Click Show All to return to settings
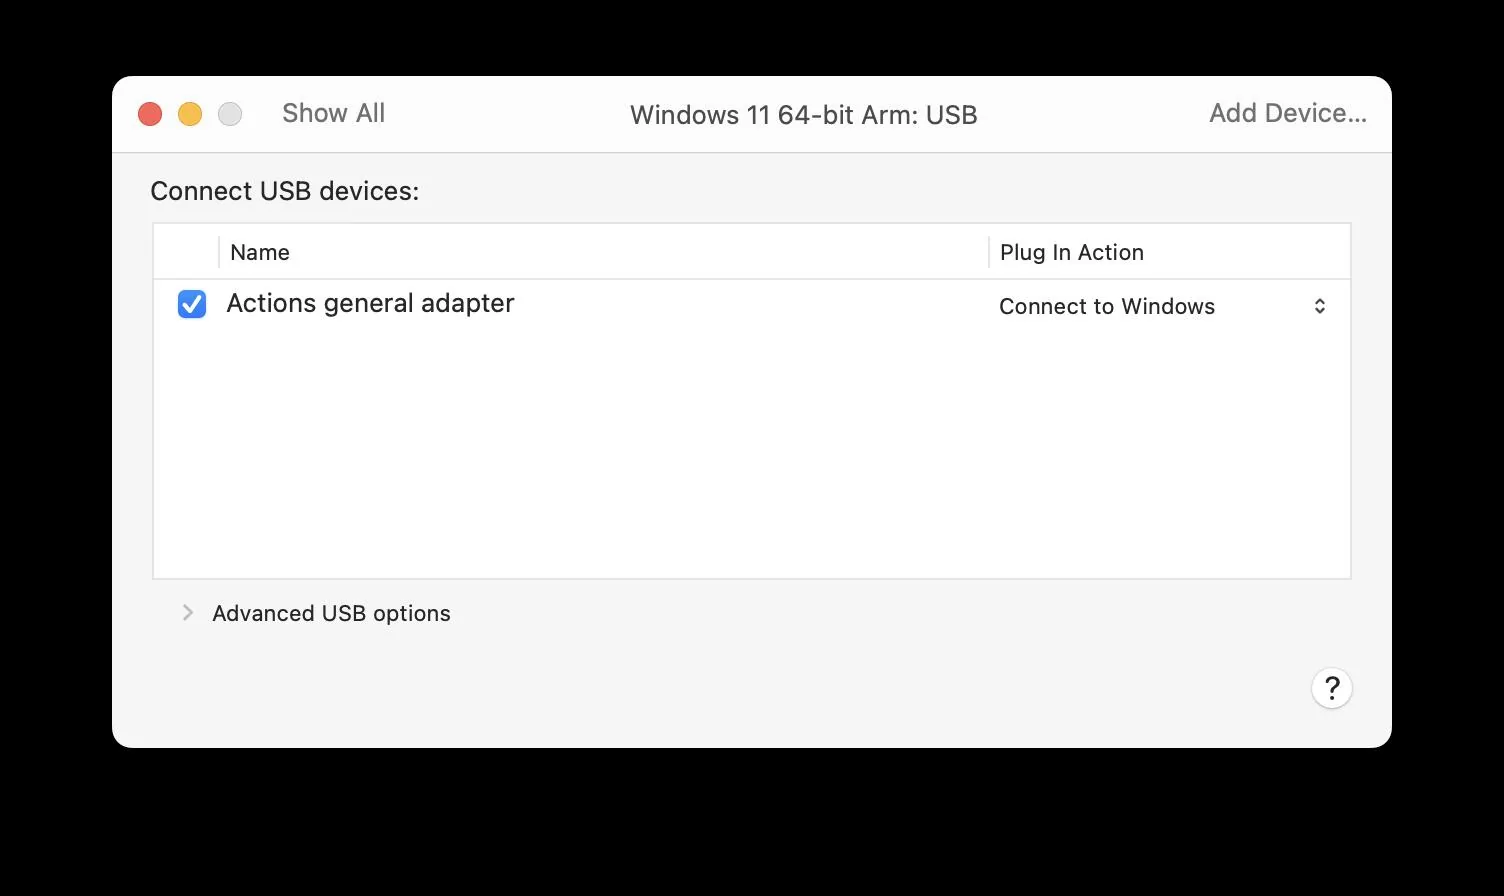The width and height of the screenshot is (1504, 896). 333,113
